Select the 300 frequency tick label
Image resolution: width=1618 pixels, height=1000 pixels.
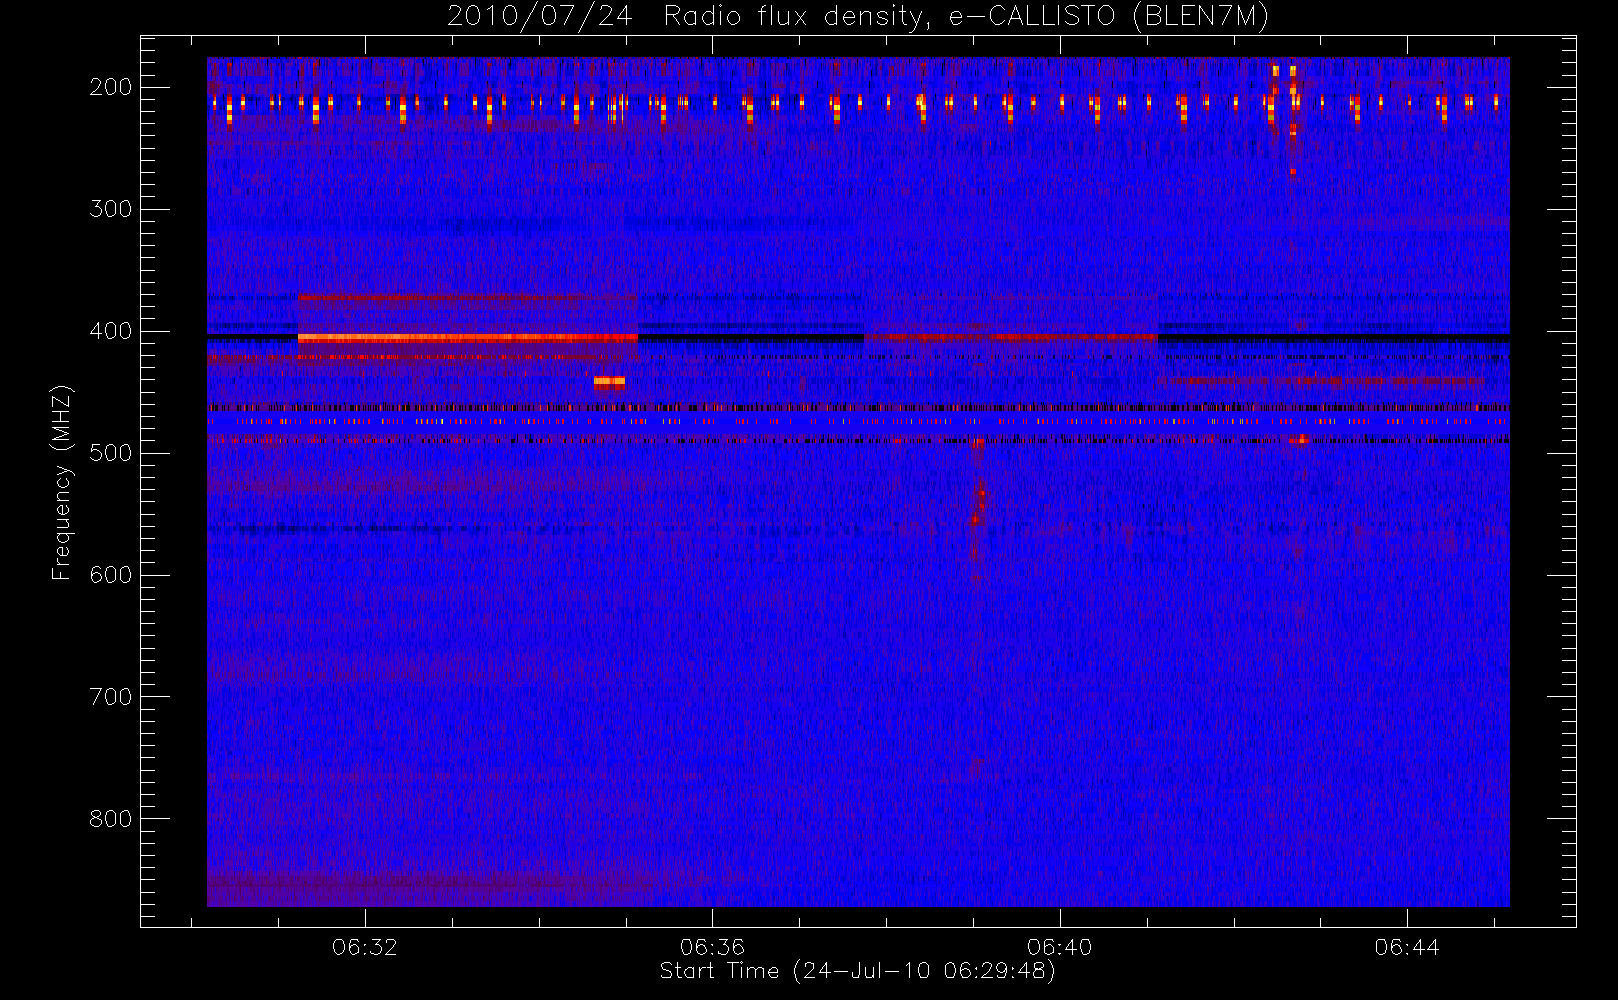(x=110, y=209)
